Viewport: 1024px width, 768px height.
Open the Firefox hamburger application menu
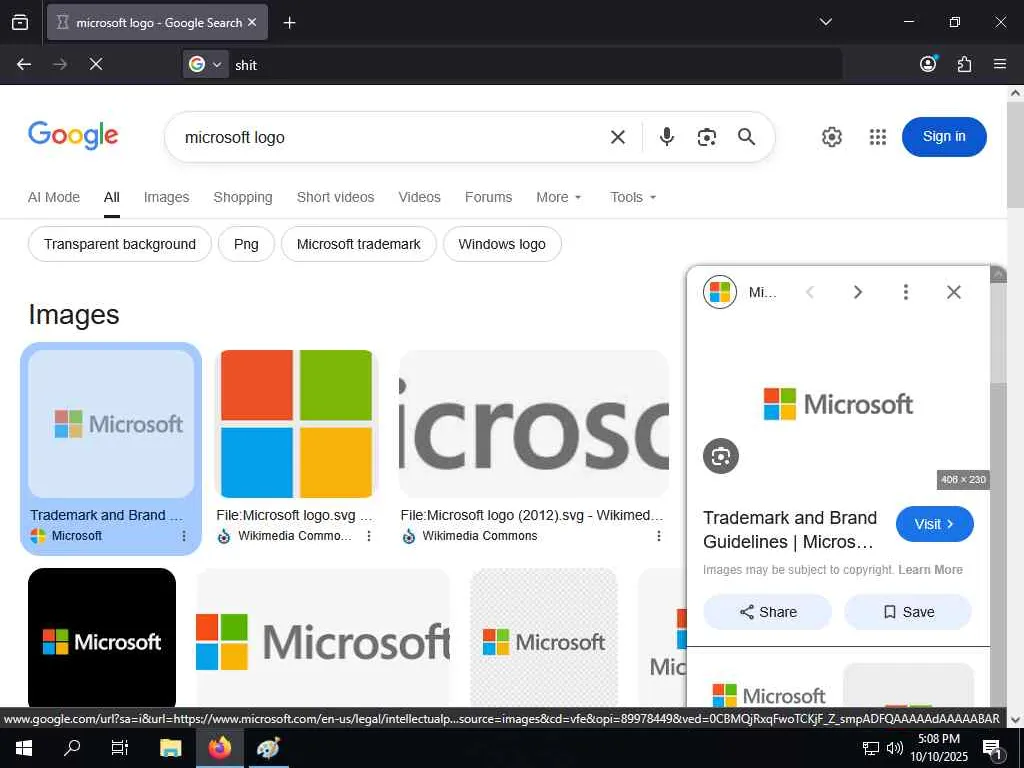pos(999,64)
